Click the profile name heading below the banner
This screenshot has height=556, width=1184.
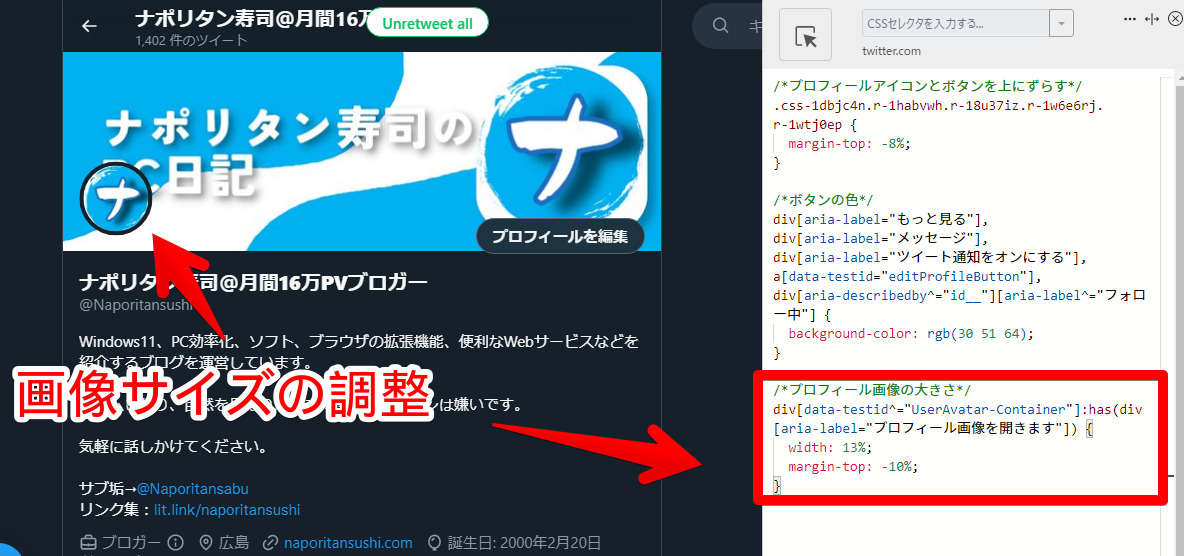254,283
